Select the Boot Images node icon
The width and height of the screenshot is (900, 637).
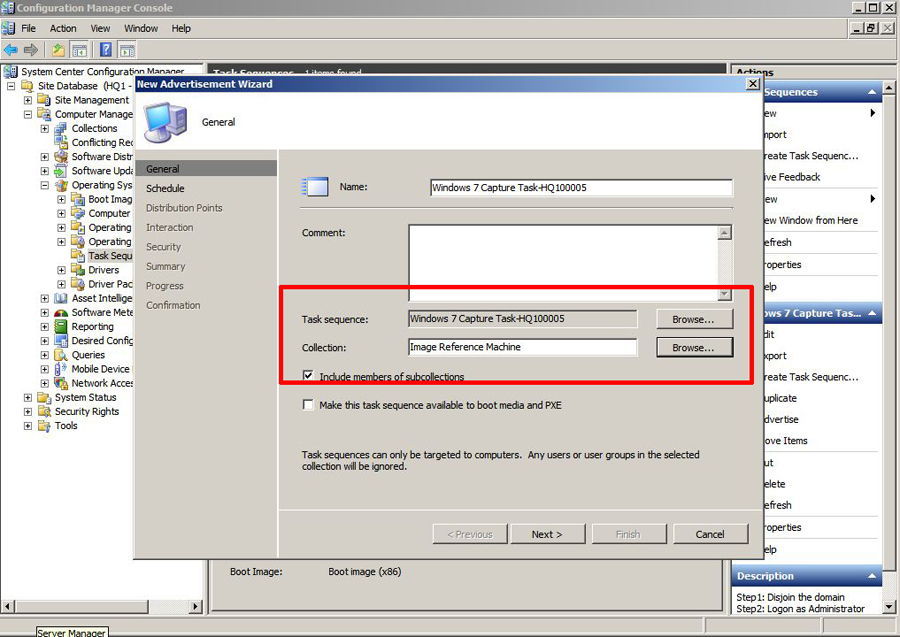pyautogui.click(x=78, y=199)
